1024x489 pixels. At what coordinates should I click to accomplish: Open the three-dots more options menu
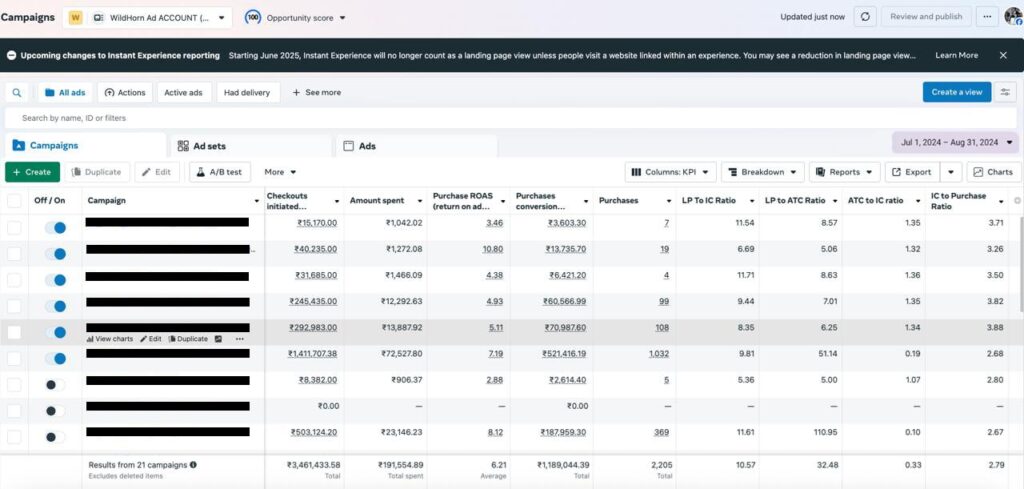987,17
